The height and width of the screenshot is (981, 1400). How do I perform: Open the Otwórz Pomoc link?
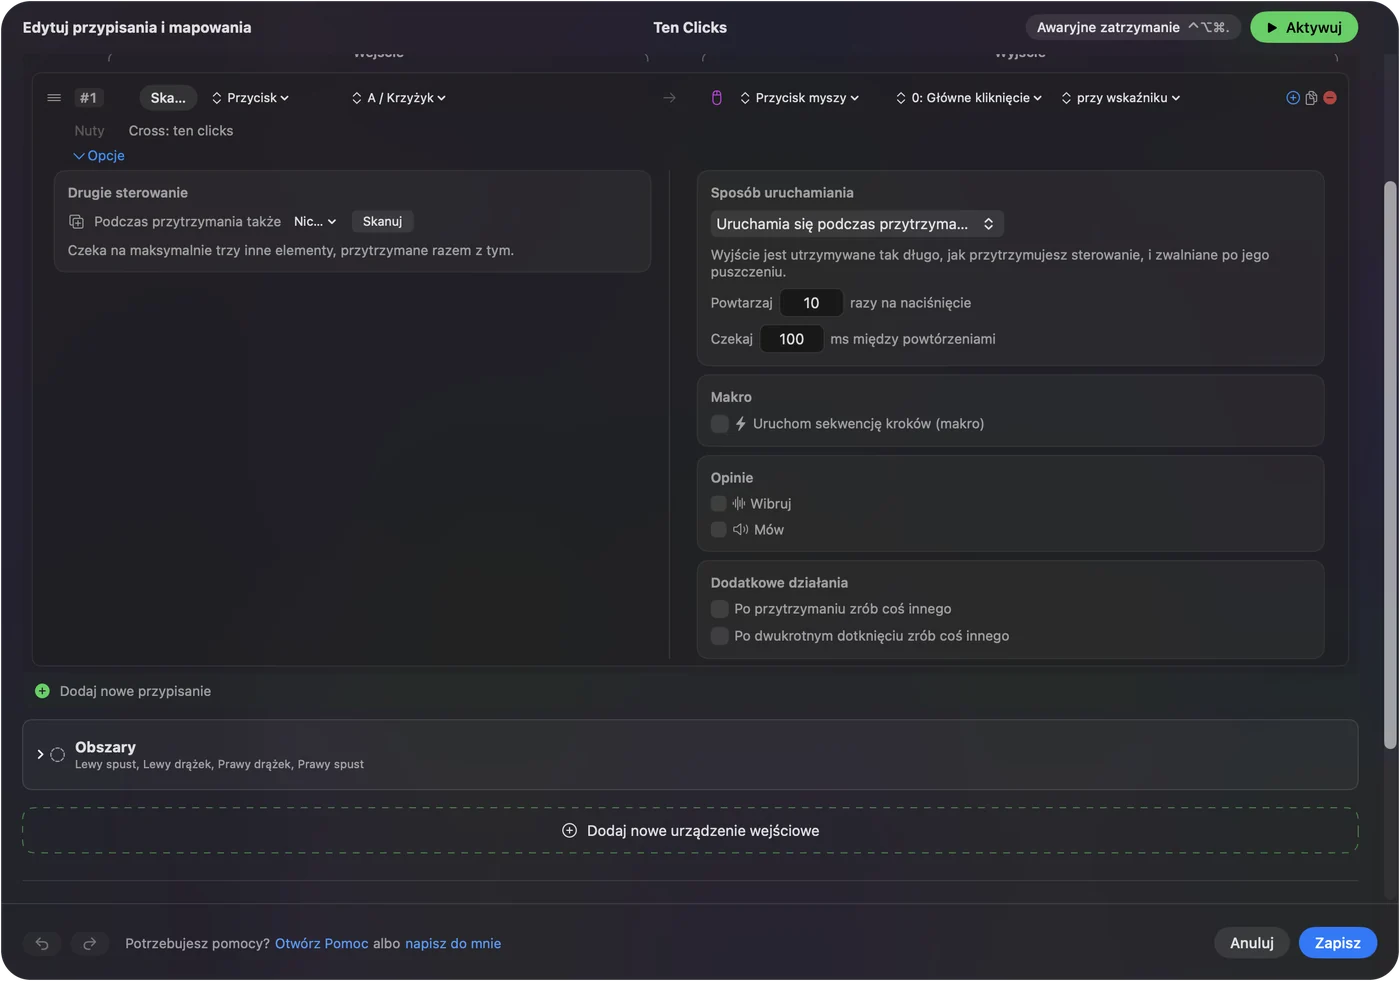(x=322, y=944)
